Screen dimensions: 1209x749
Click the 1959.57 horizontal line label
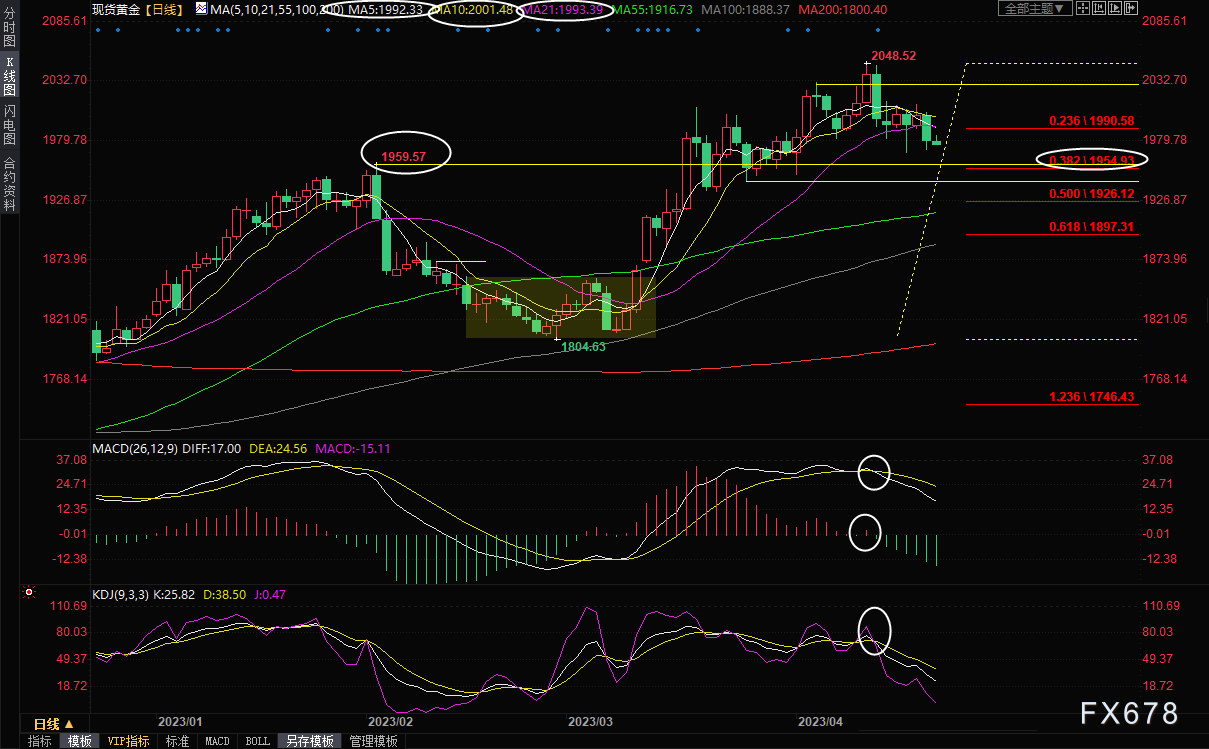[404, 157]
